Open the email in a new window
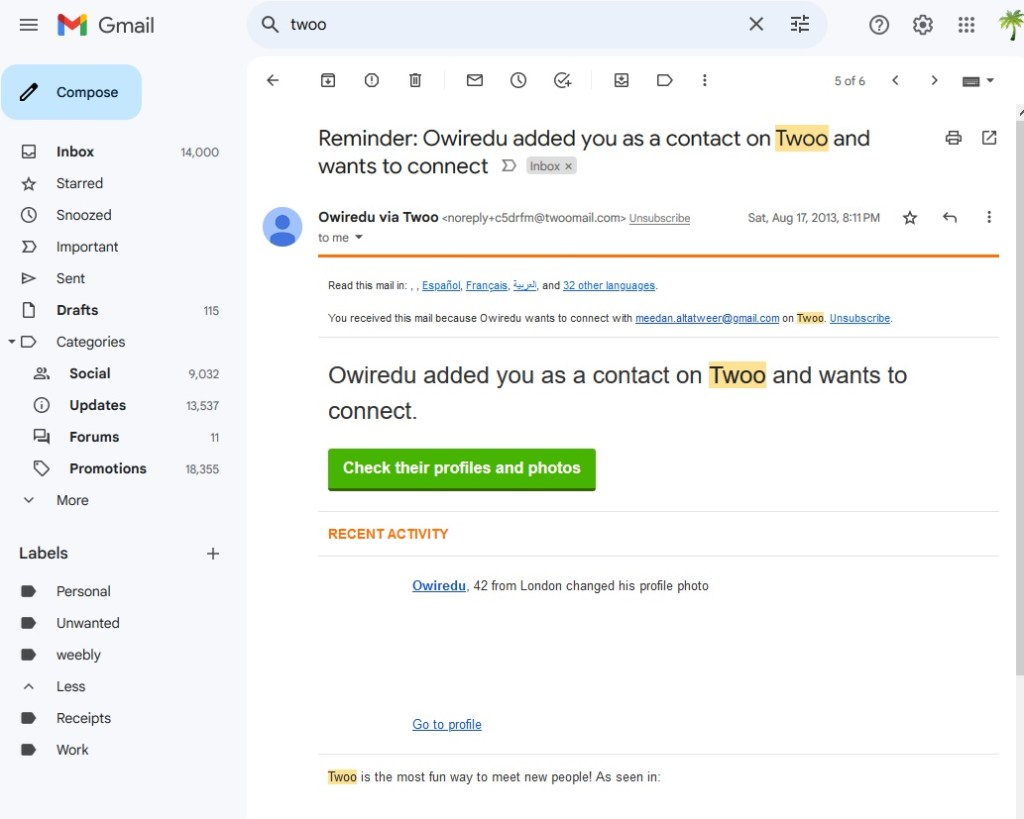Viewport: 1024px width, 819px height. (x=989, y=138)
